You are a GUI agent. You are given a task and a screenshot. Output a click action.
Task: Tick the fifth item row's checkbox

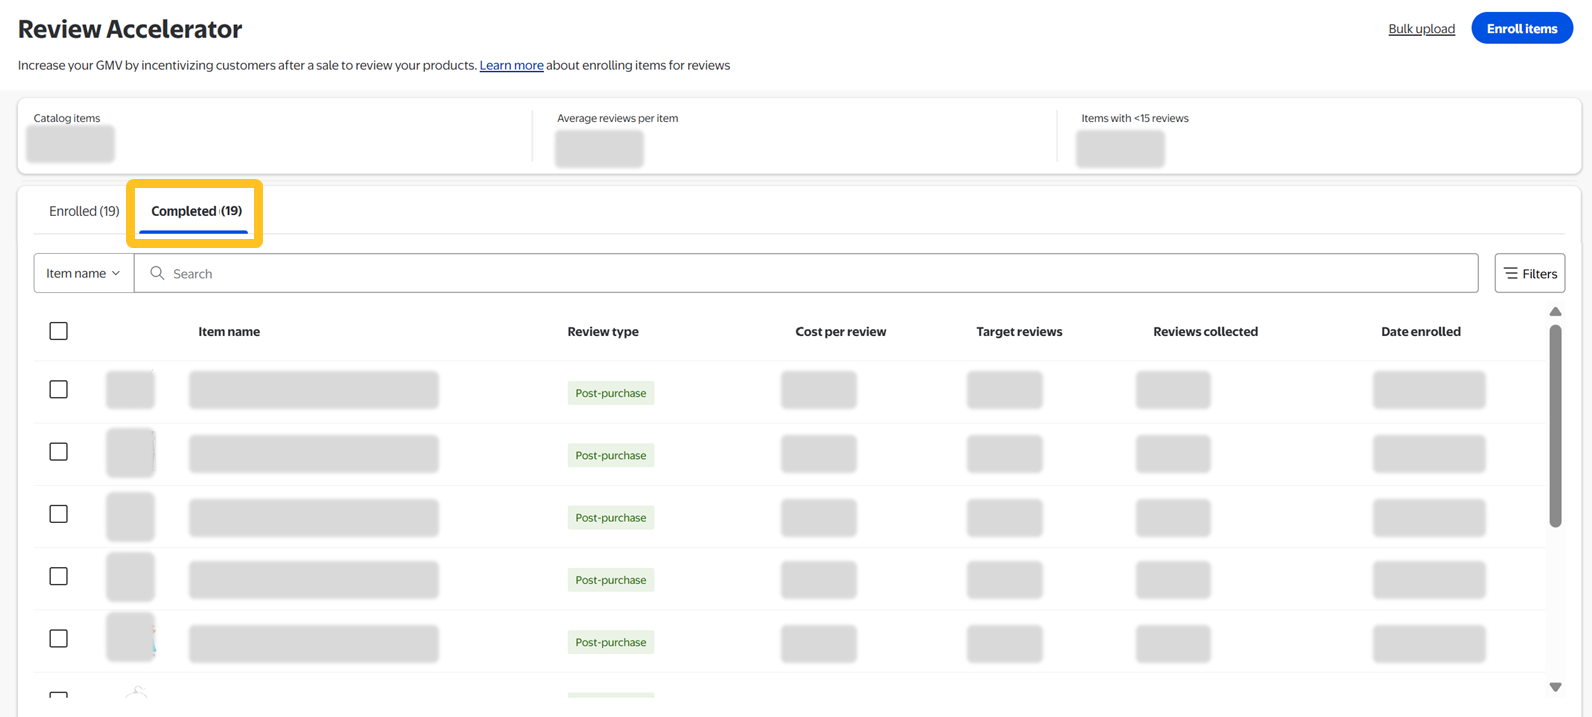pyautogui.click(x=59, y=639)
